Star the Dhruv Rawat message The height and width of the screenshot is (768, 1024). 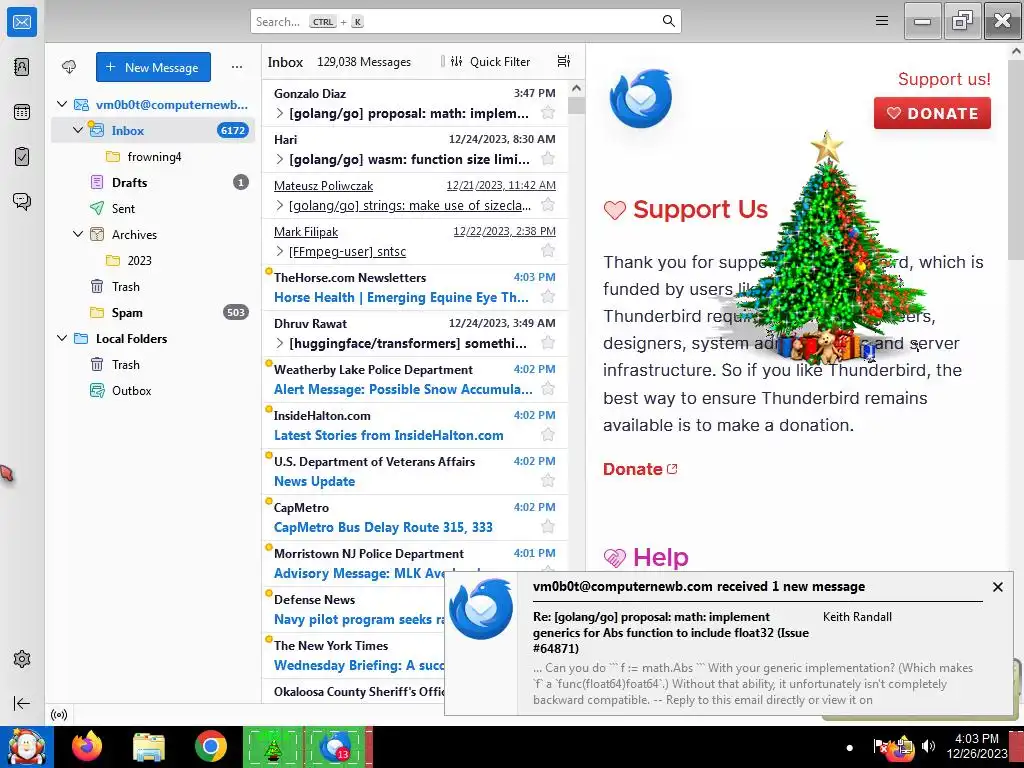tap(548, 343)
